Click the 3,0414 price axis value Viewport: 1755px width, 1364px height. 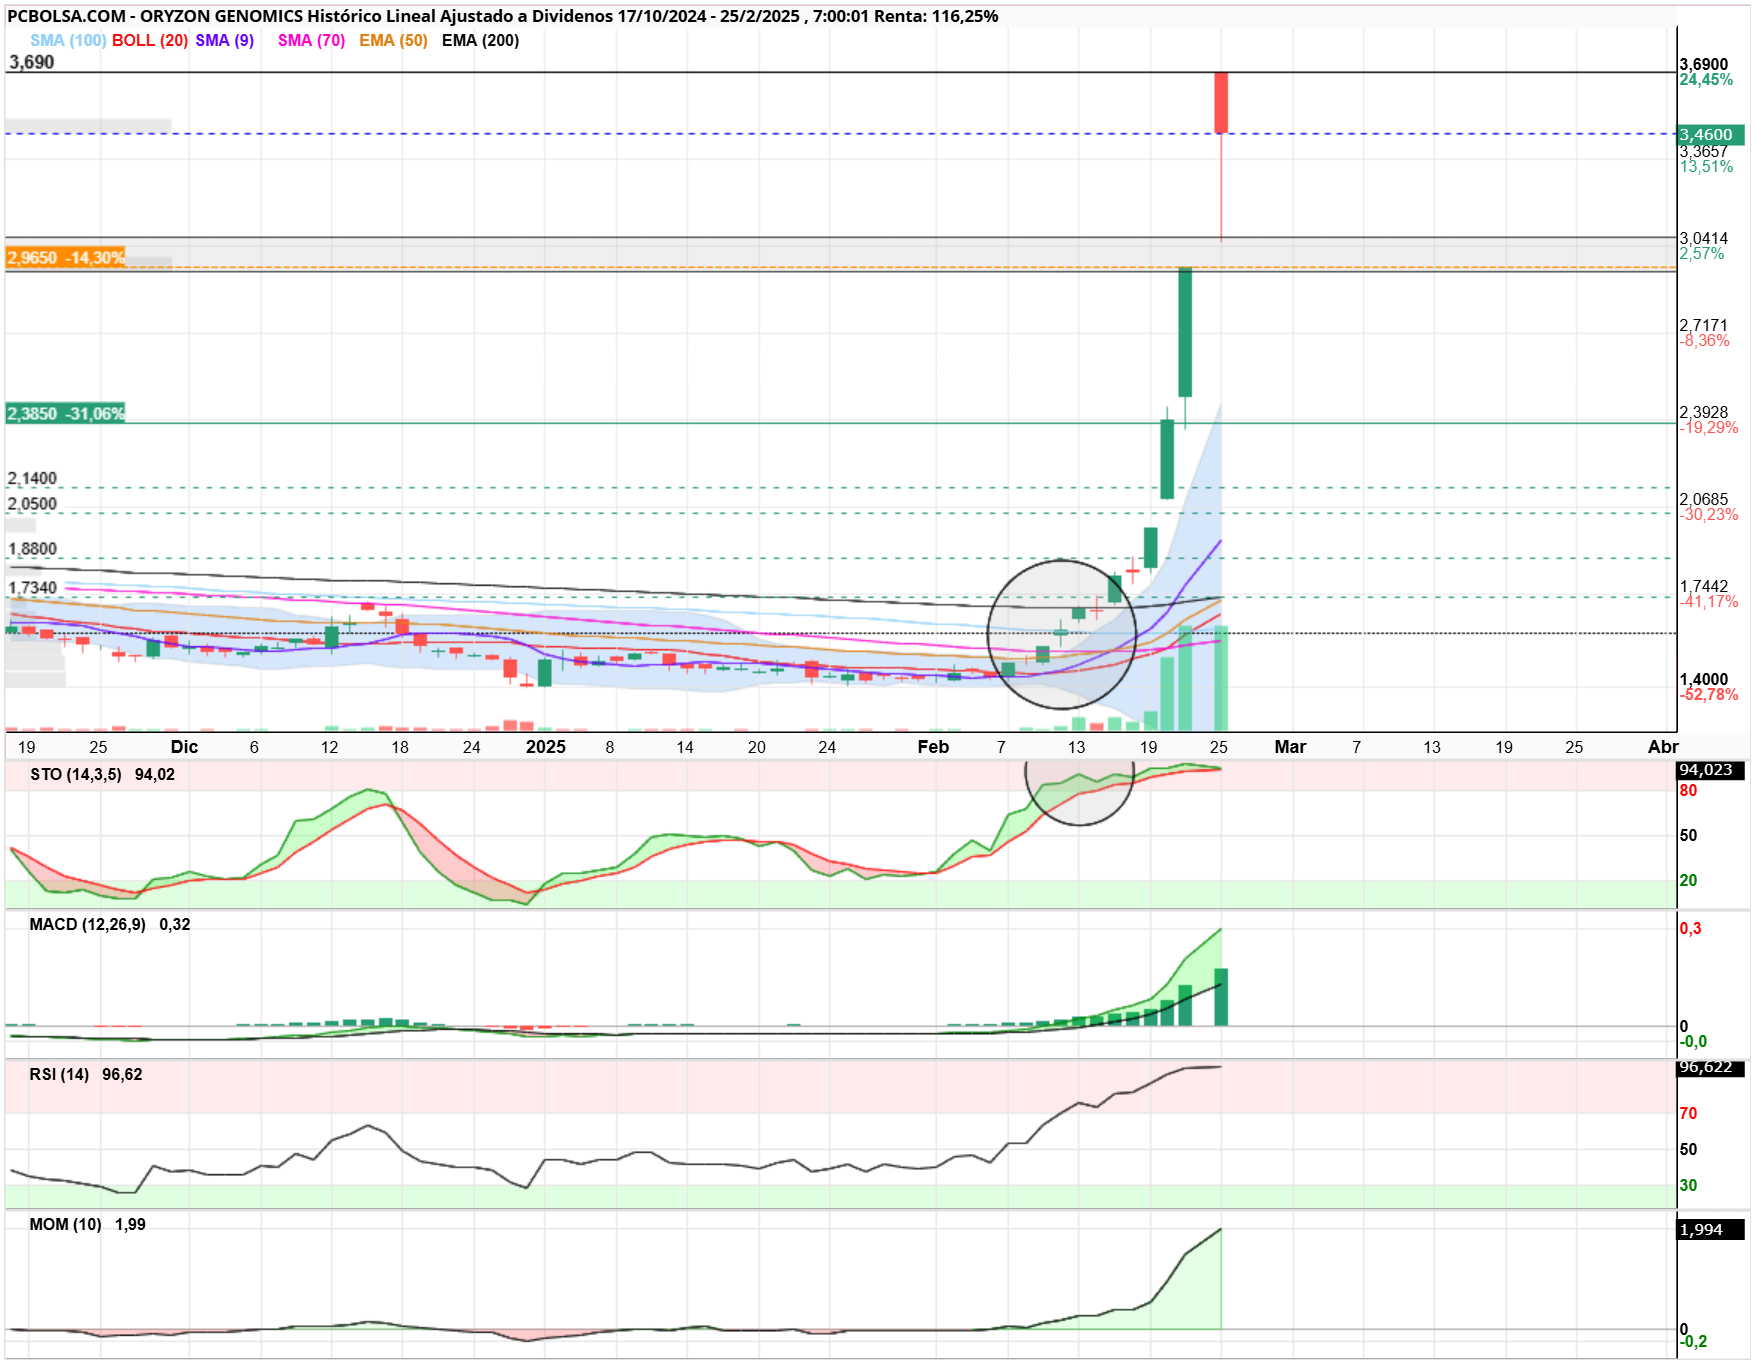click(1704, 239)
